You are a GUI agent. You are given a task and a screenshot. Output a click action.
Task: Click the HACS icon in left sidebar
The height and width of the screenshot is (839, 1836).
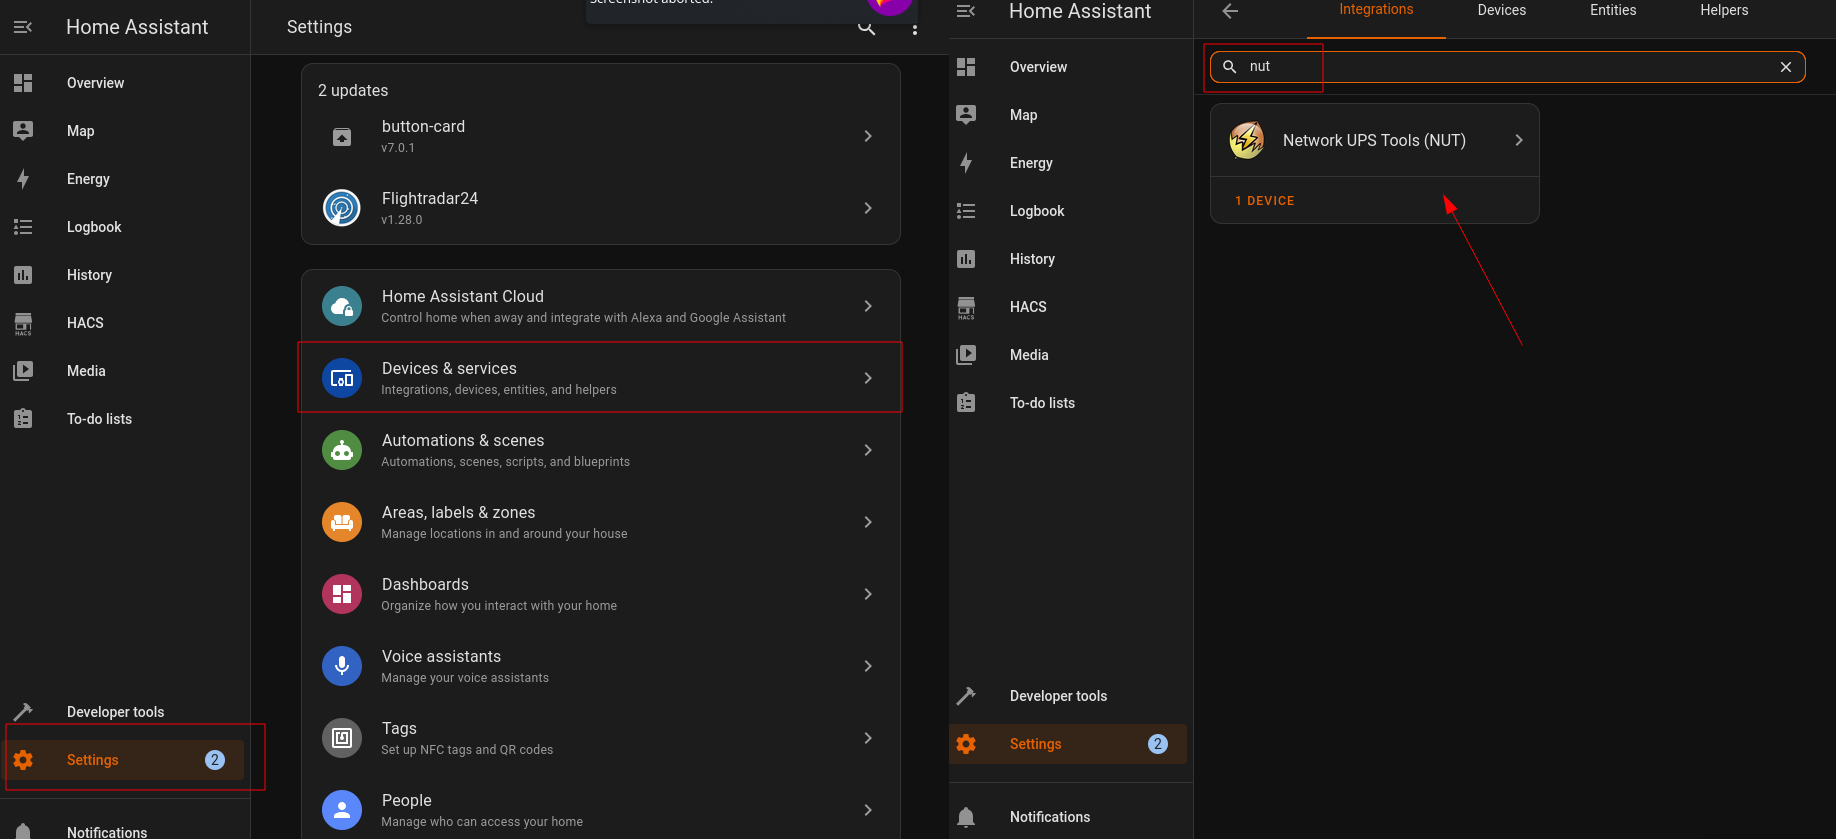pos(23,323)
